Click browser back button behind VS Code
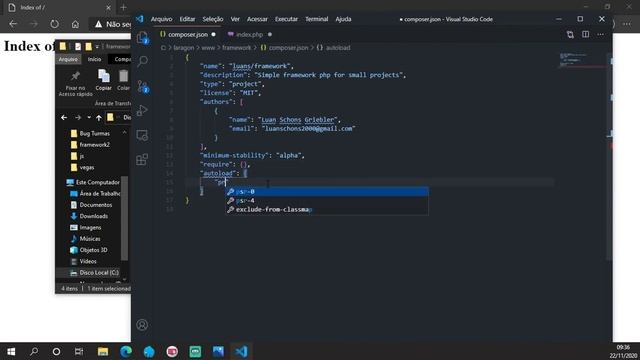This screenshot has height=360, width=640. (13, 24)
